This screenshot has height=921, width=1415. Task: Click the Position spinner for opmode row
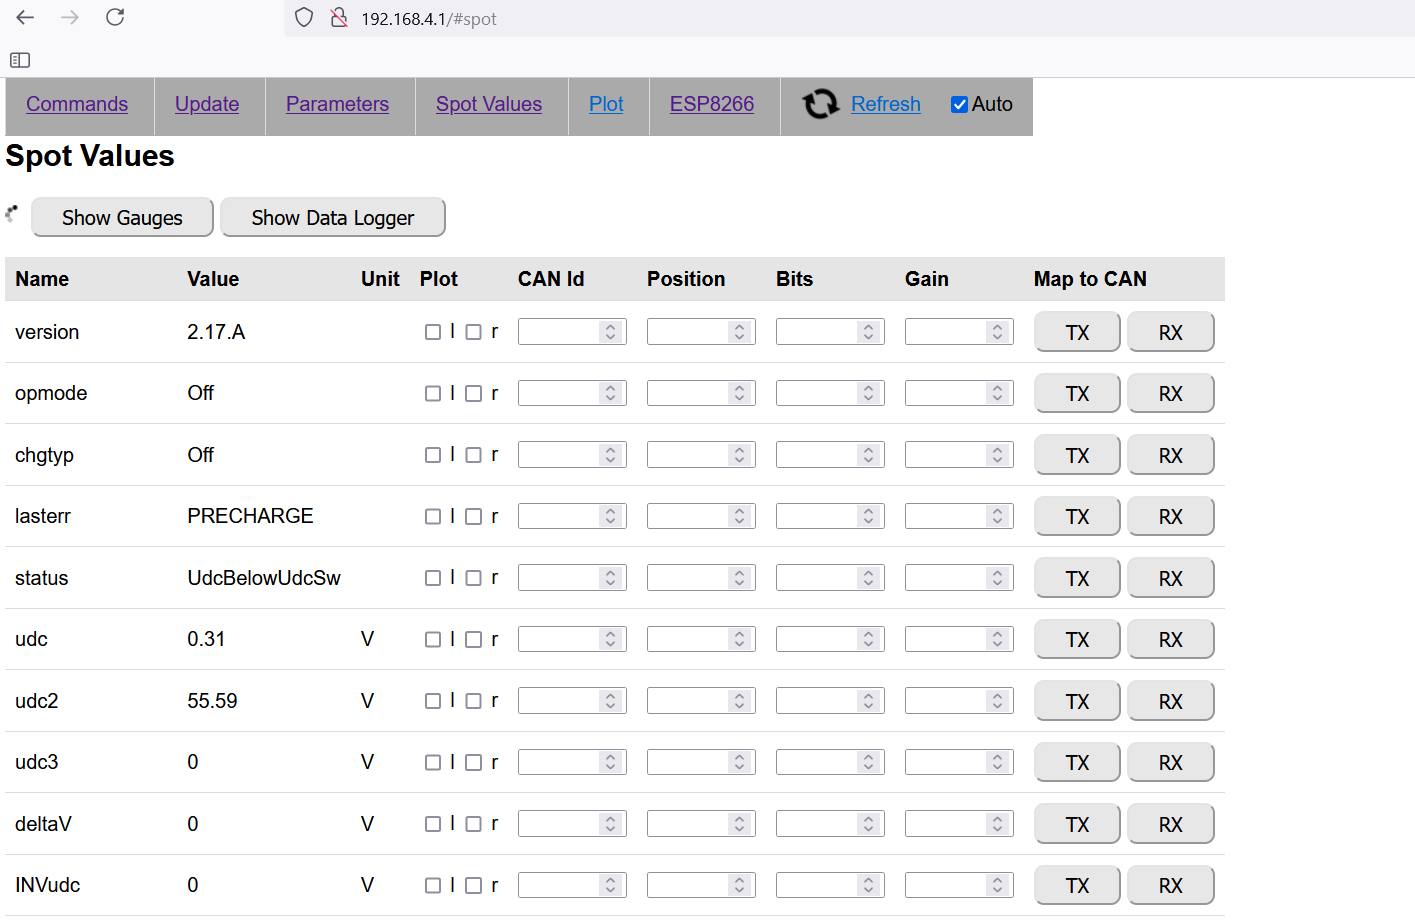(x=739, y=394)
